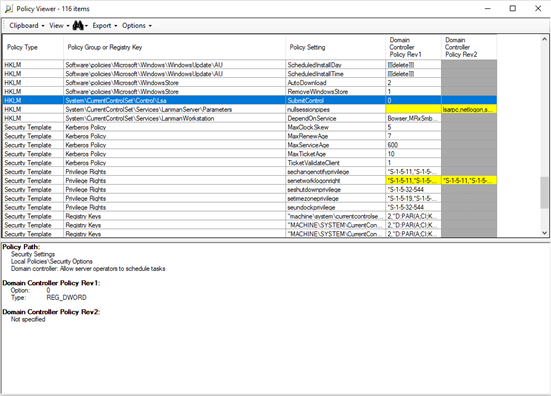The image size is (551, 396).
Task: Open the Export menu
Action: tap(105, 26)
